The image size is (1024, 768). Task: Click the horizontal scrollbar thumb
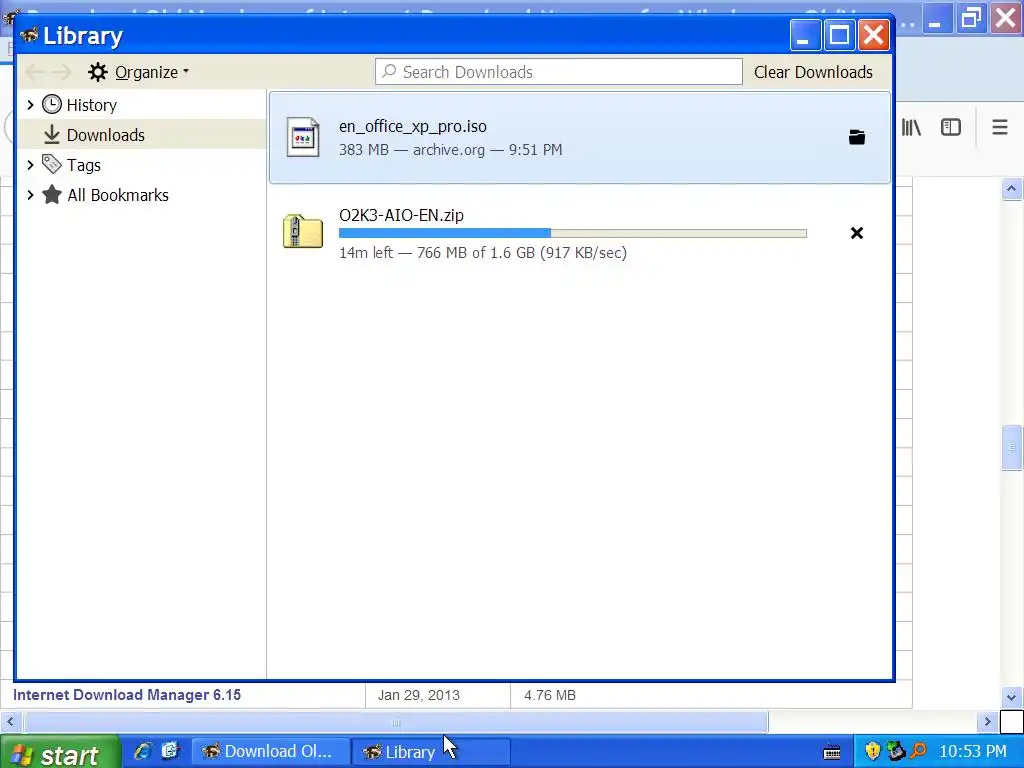point(396,722)
